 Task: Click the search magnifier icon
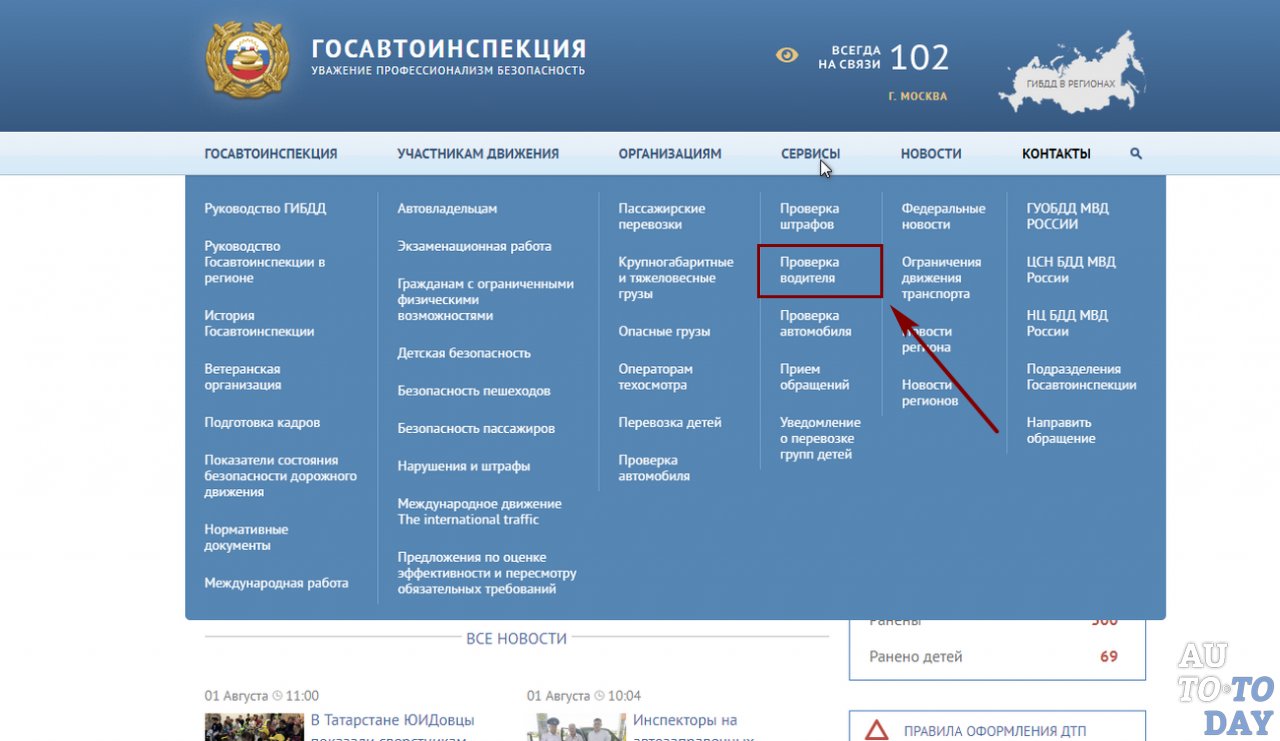pos(1136,154)
